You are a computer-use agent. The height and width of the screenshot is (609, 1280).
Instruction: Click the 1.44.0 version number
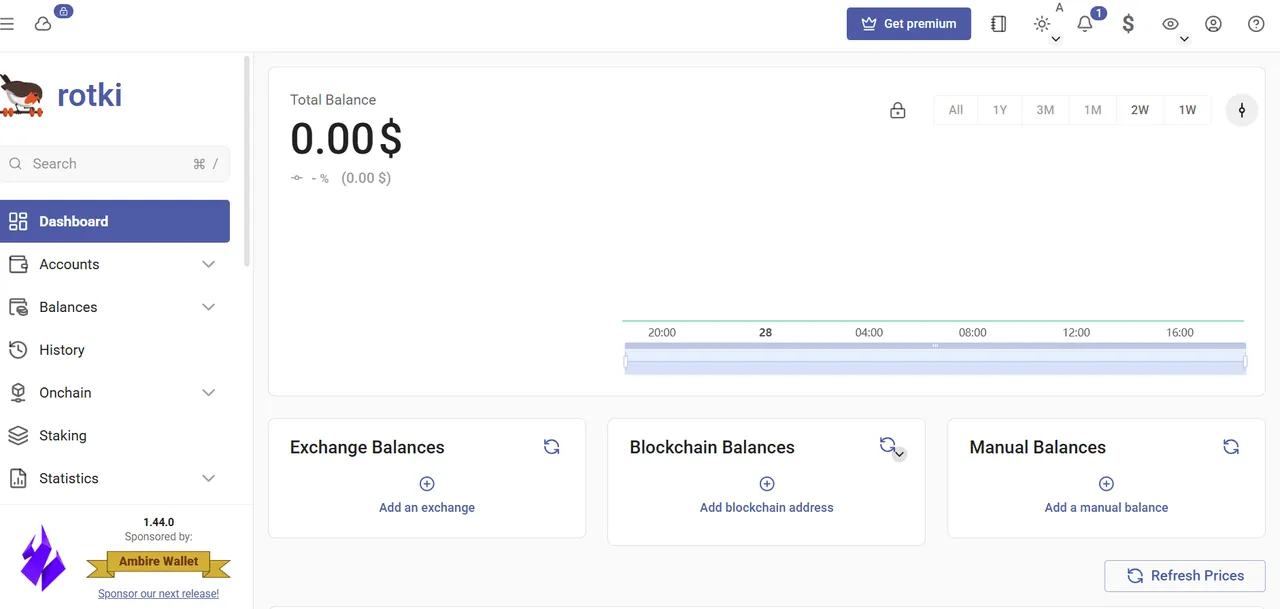[x=158, y=522]
